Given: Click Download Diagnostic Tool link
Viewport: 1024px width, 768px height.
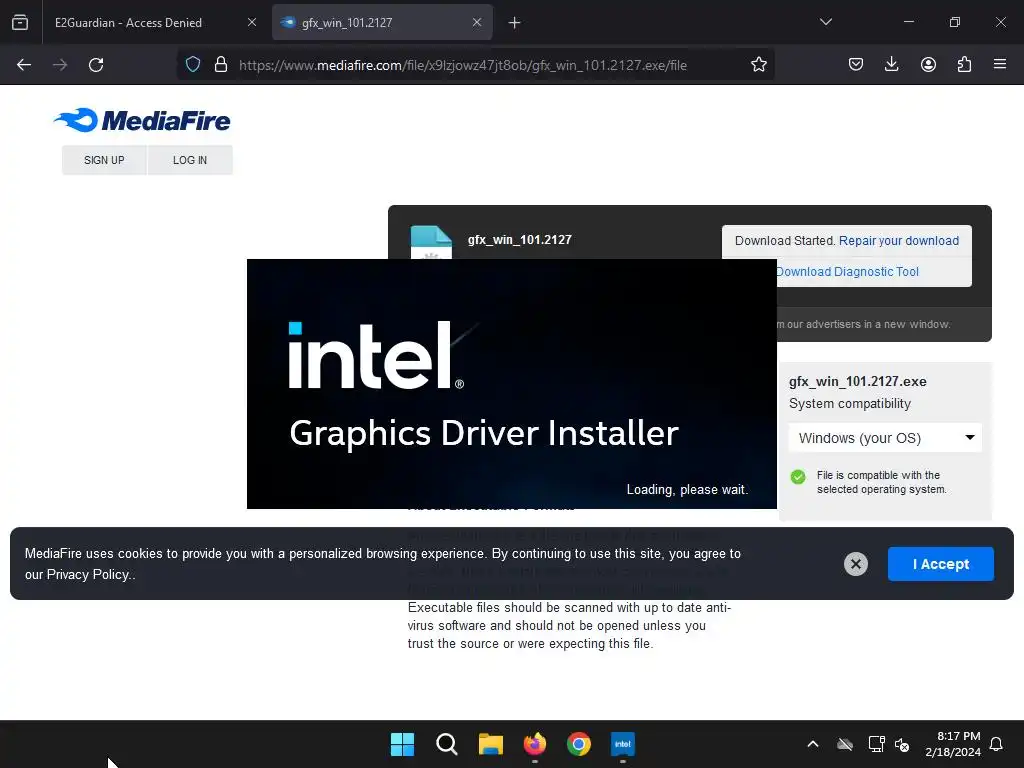Looking at the screenshot, I should (847, 272).
